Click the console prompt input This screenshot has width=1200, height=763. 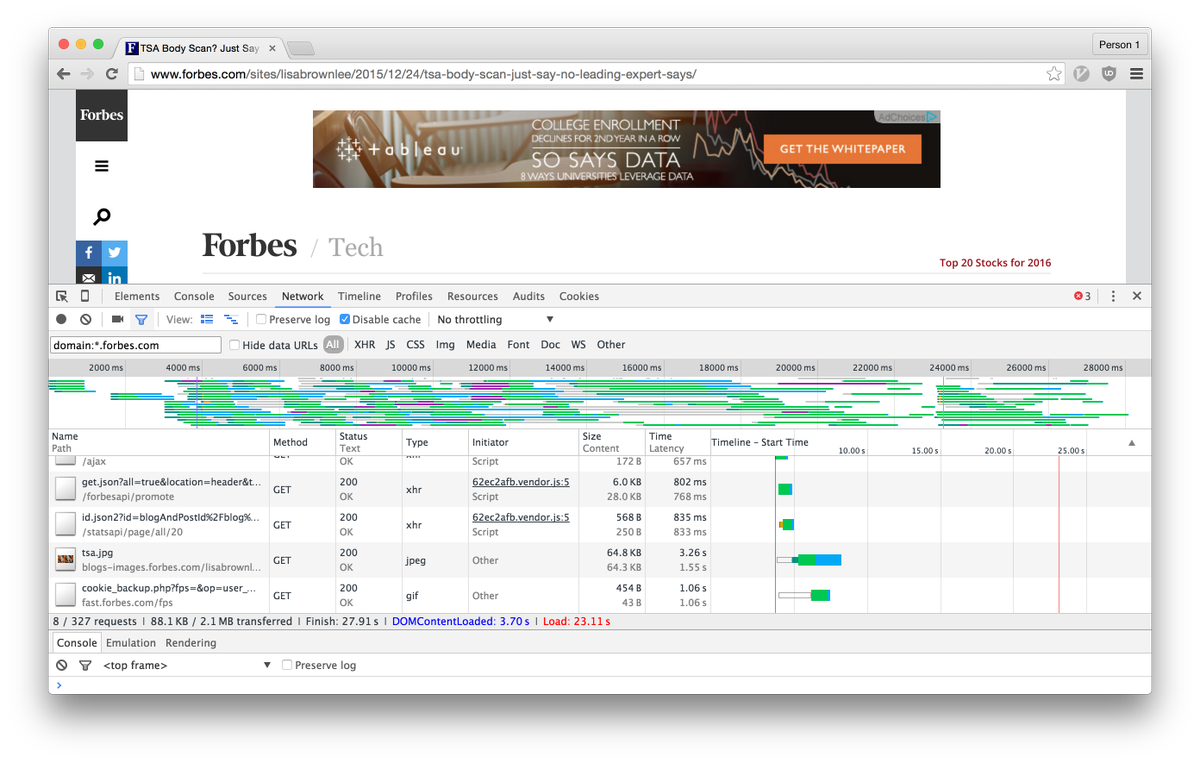[600, 685]
